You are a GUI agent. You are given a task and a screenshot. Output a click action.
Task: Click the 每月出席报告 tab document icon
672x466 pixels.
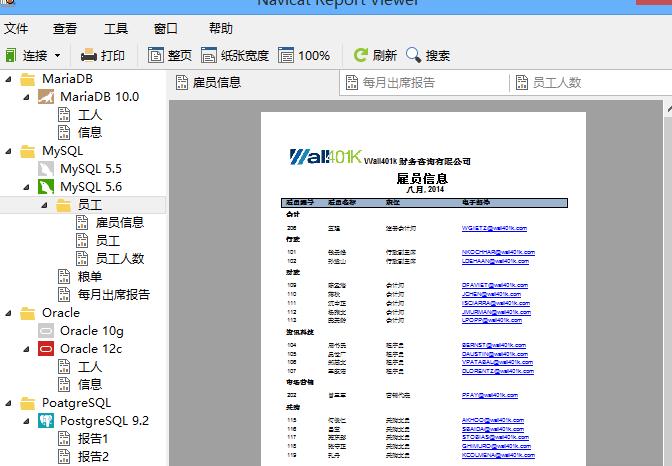click(x=352, y=82)
